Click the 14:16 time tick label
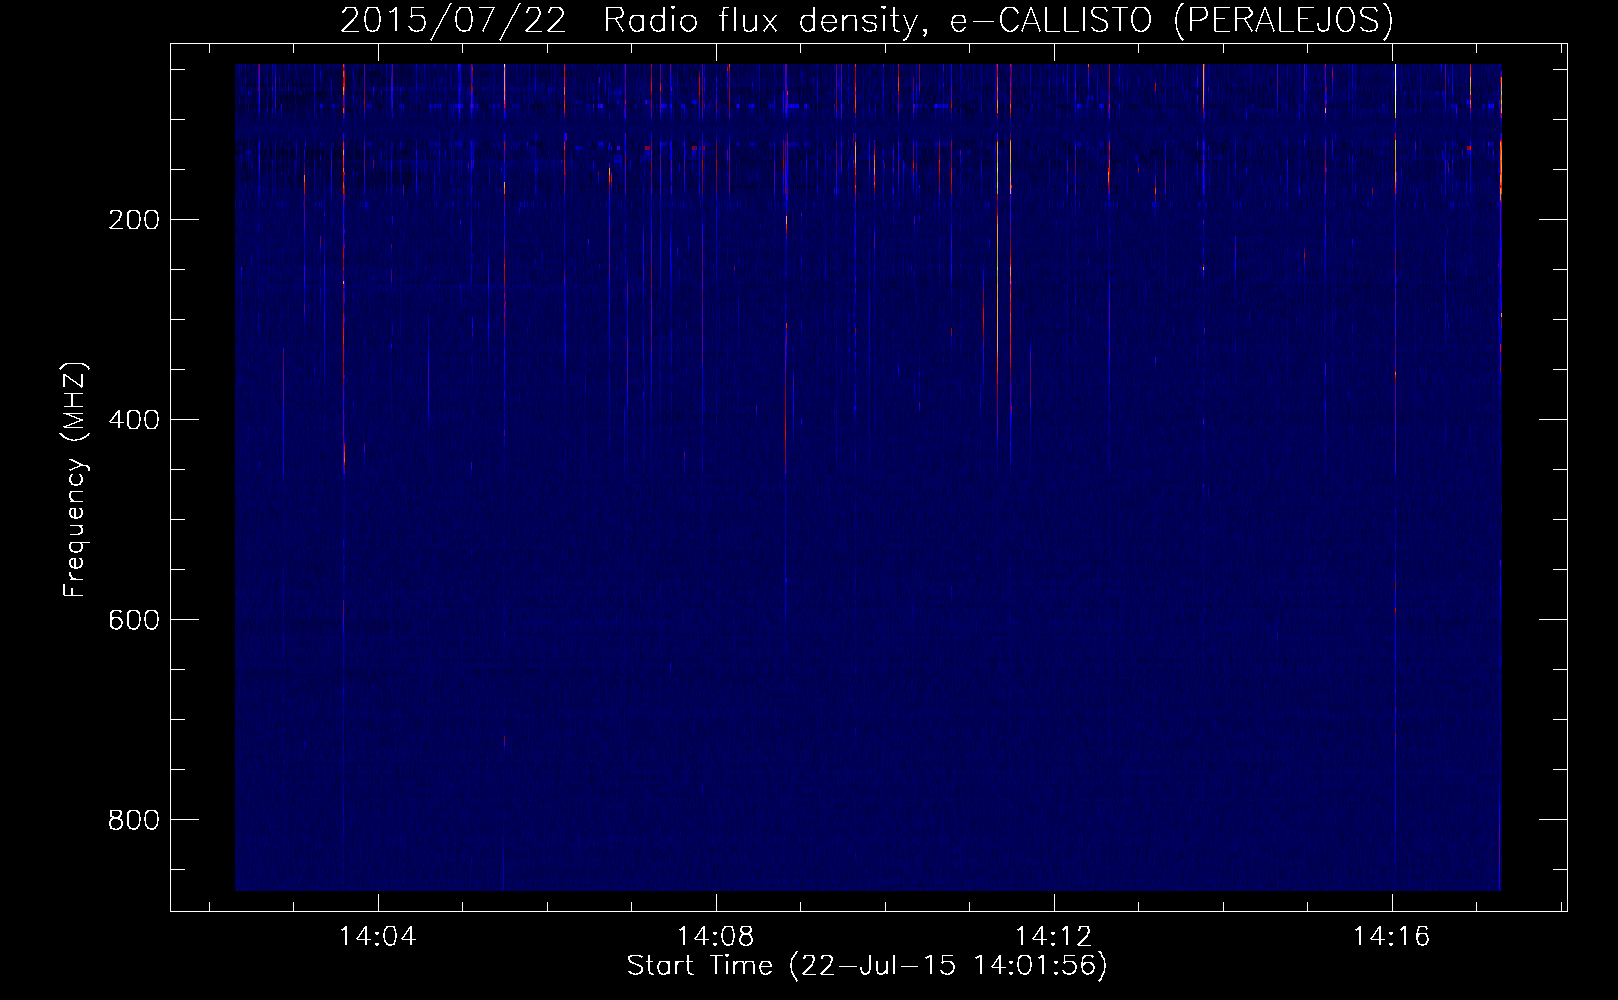Image resolution: width=1618 pixels, height=1000 pixels. click(x=1392, y=937)
